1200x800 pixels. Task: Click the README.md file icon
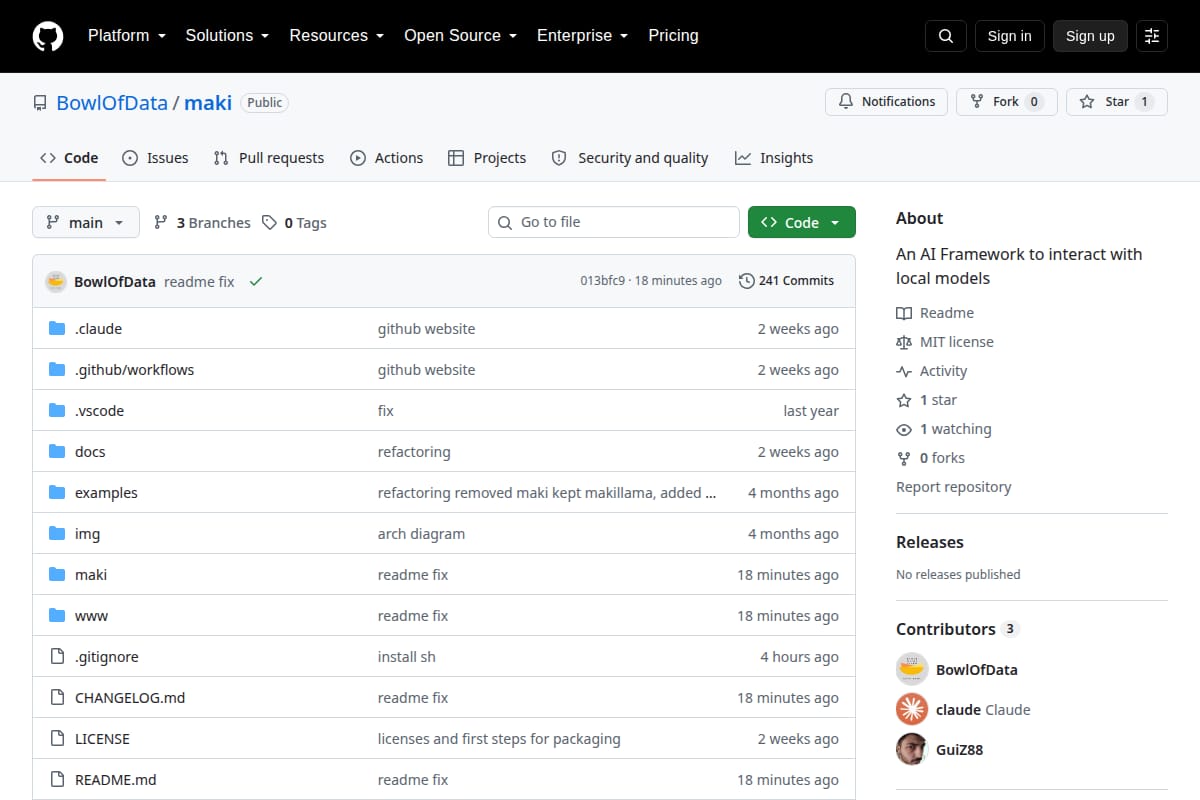tap(57, 780)
